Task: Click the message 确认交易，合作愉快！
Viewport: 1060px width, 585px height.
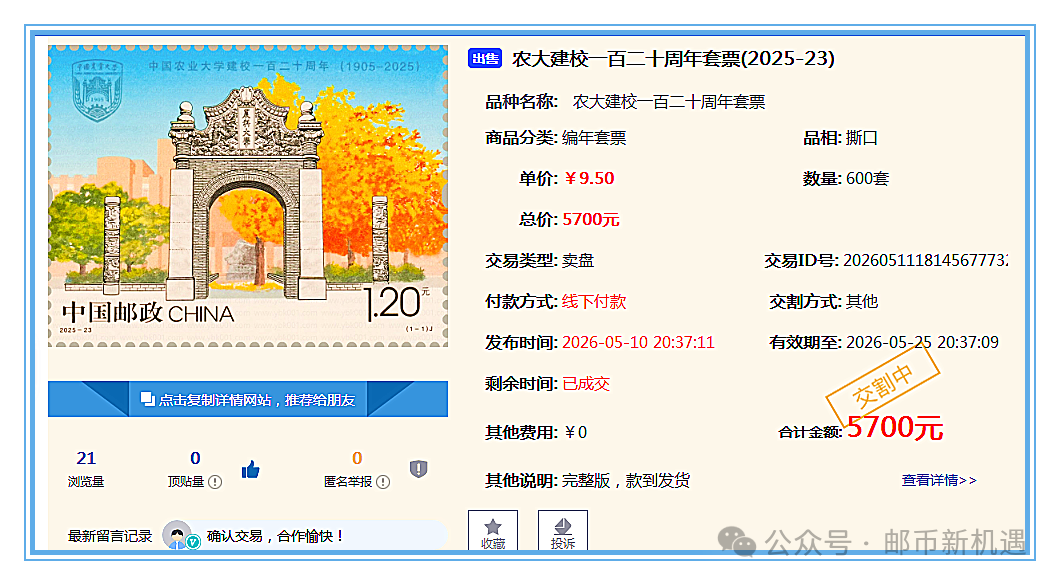Action: tap(275, 536)
